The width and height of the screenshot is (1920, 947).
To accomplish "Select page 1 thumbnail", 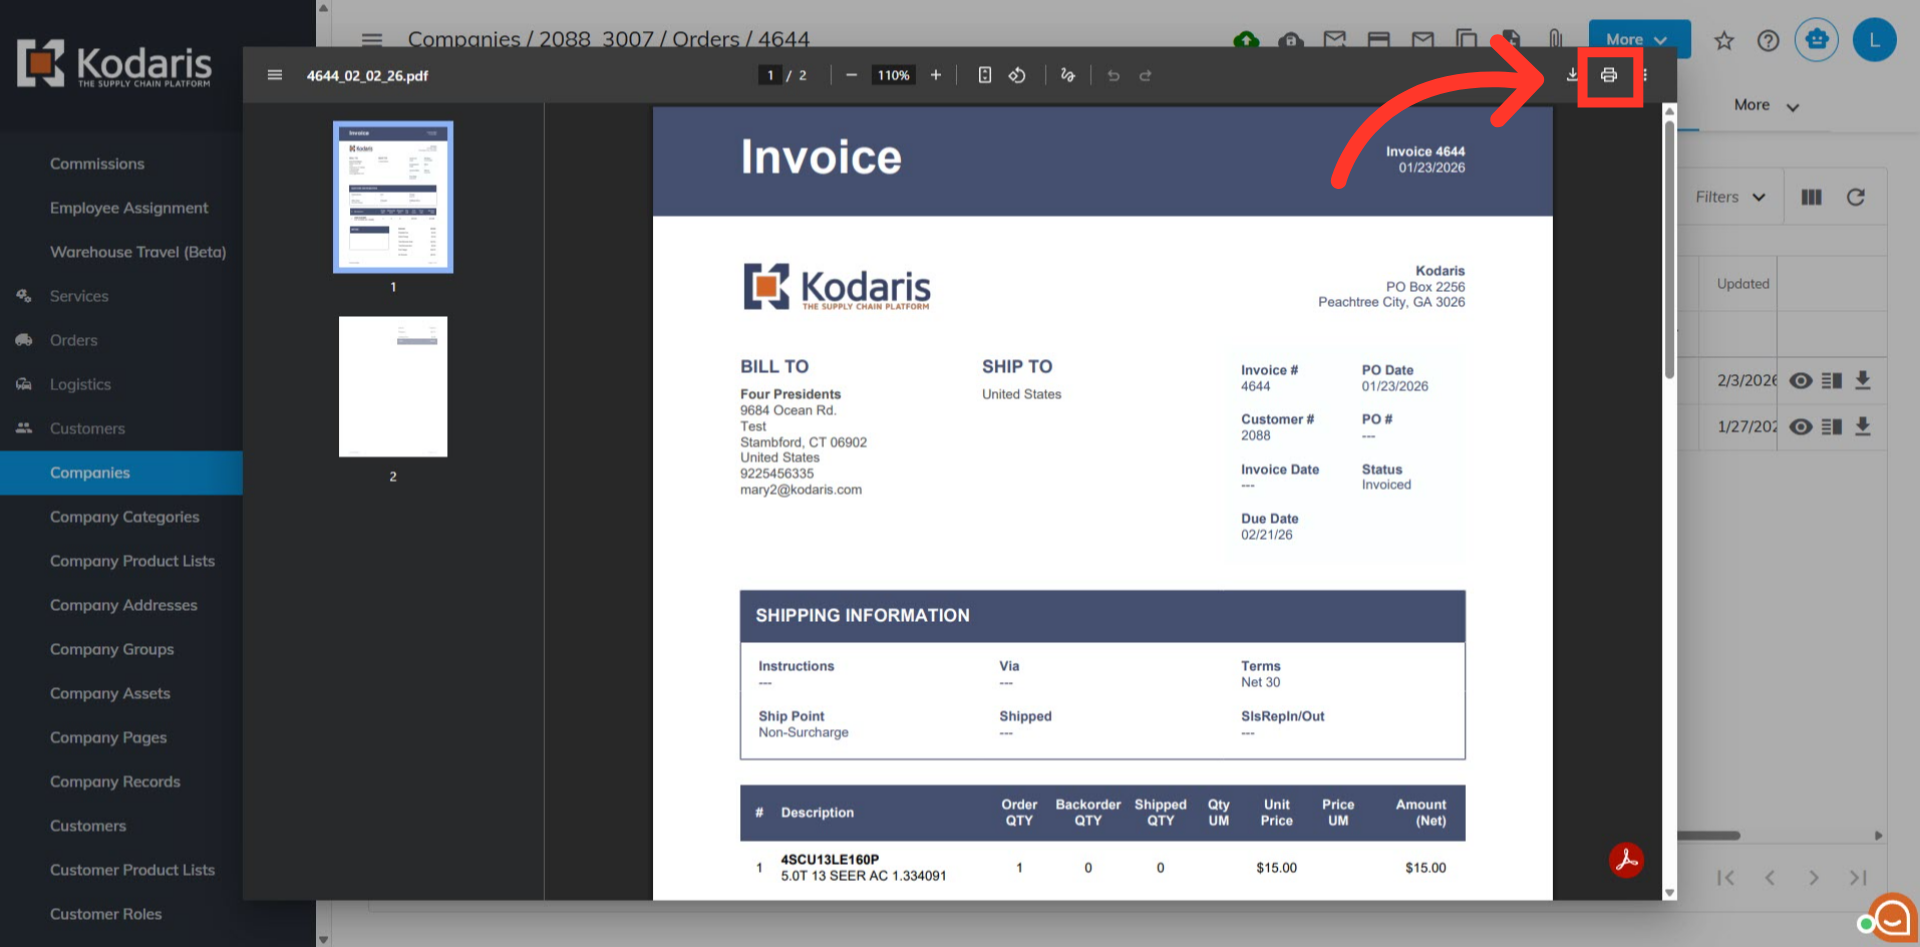I will click(393, 197).
